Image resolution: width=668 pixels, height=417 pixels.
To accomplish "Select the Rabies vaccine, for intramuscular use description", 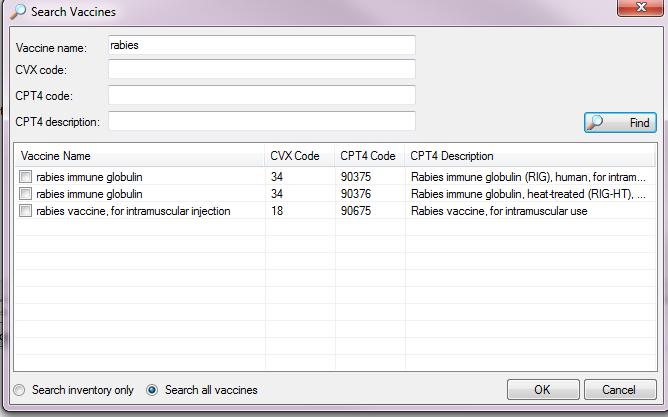I will [x=499, y=211].
